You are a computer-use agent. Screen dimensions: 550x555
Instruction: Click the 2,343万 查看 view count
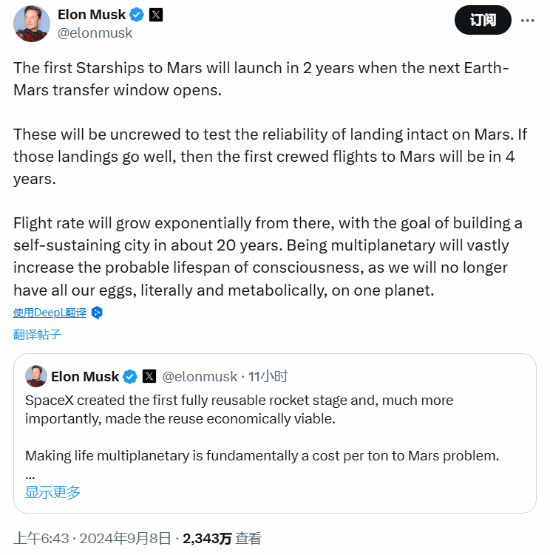[222, 538]
